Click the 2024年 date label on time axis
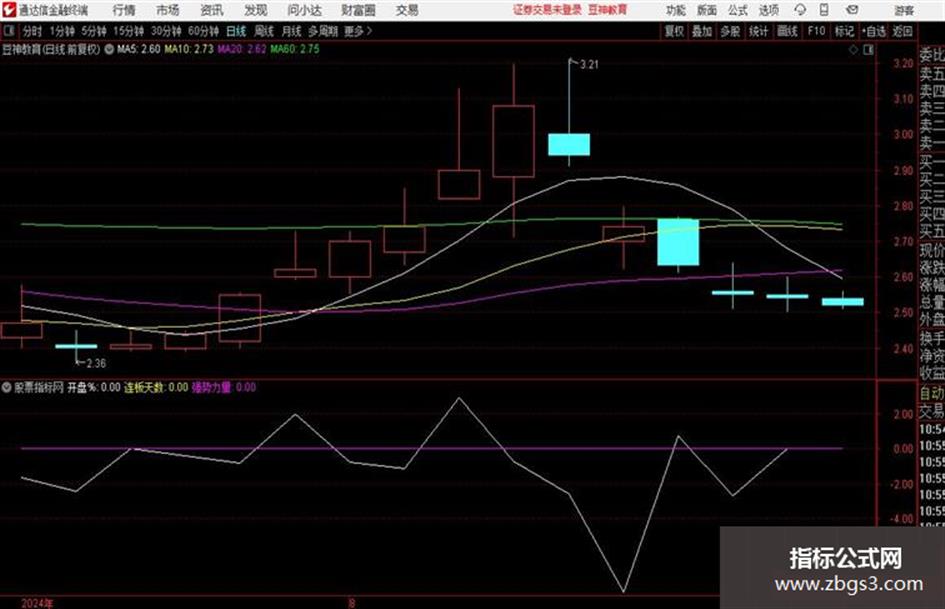The image size is (945, 609). click(37, 603)
